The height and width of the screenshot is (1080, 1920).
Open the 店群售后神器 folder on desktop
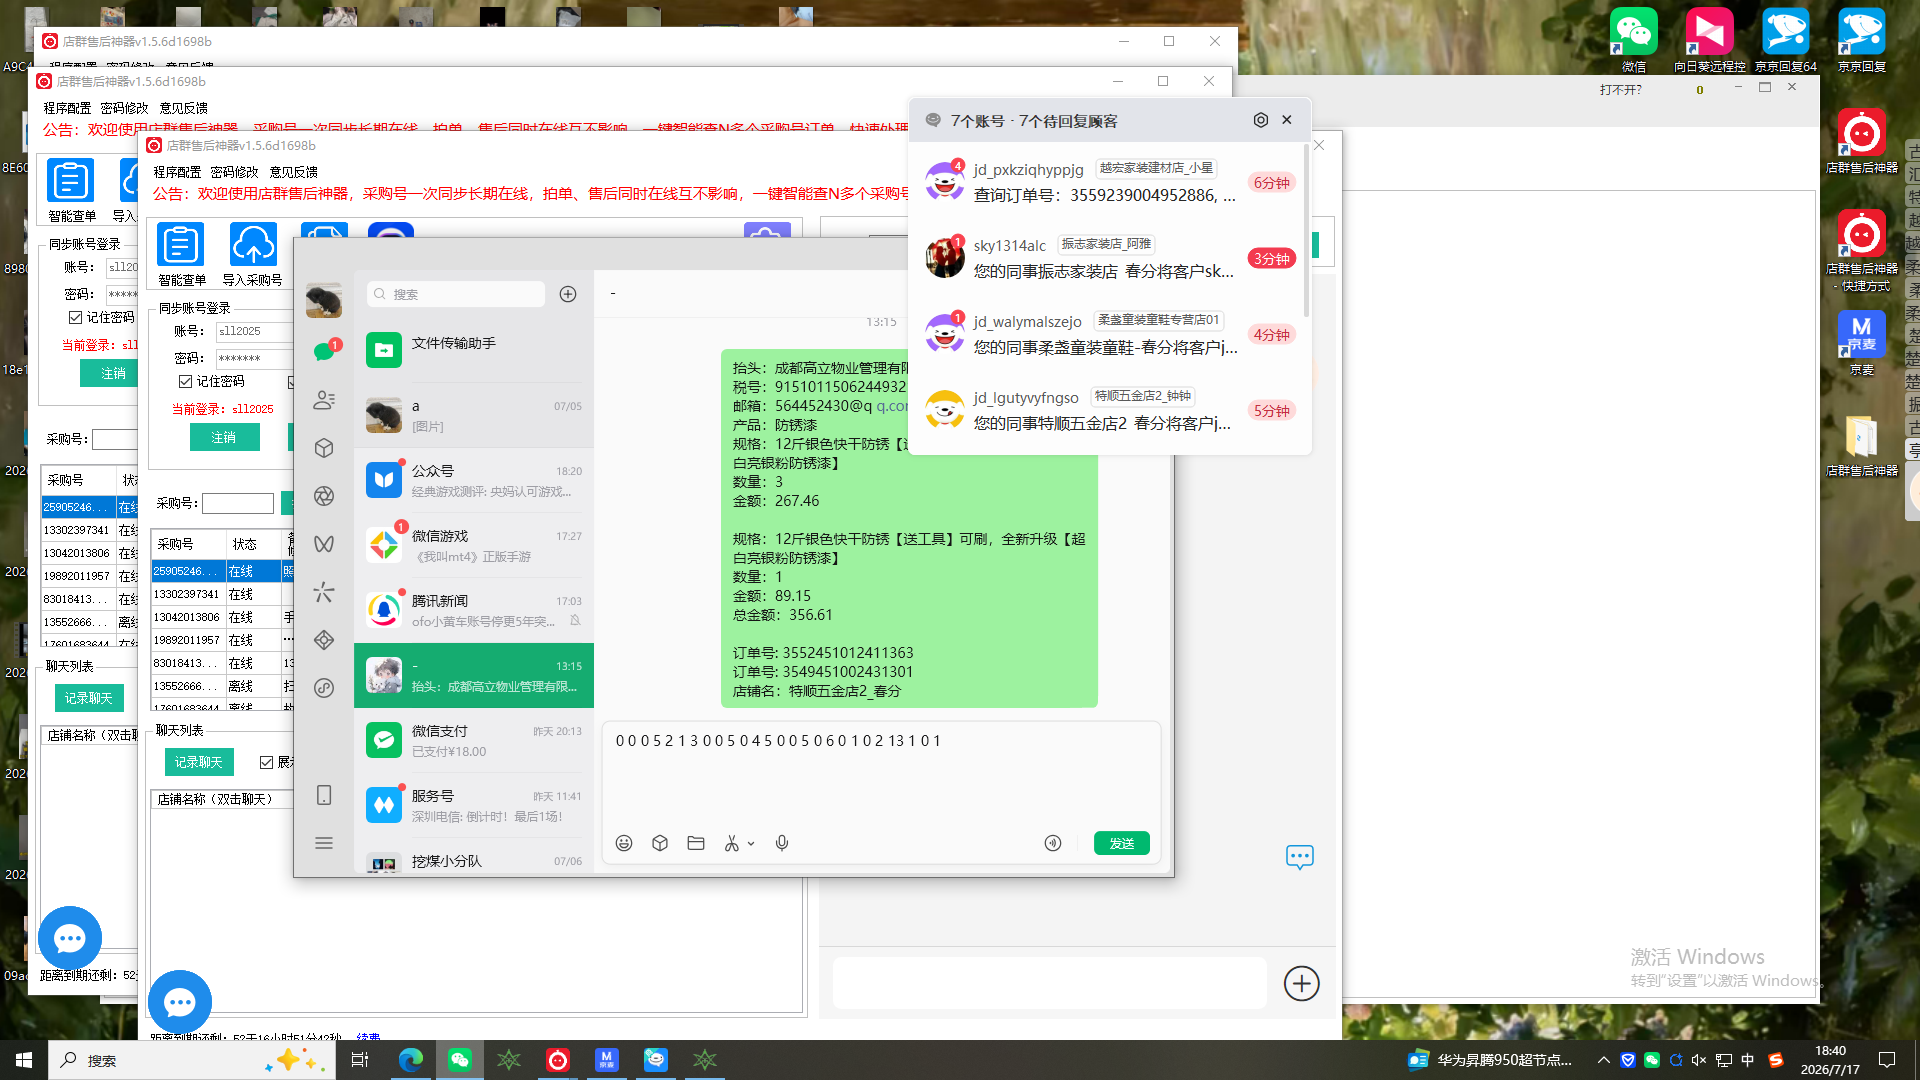tap(1861, 446)
